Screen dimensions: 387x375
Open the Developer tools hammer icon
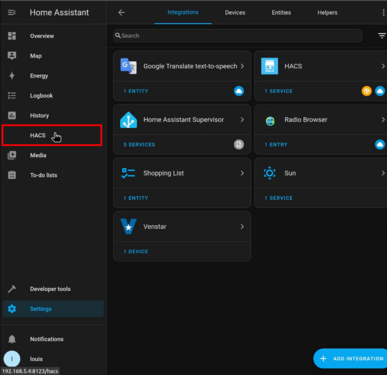coord(12,289)
